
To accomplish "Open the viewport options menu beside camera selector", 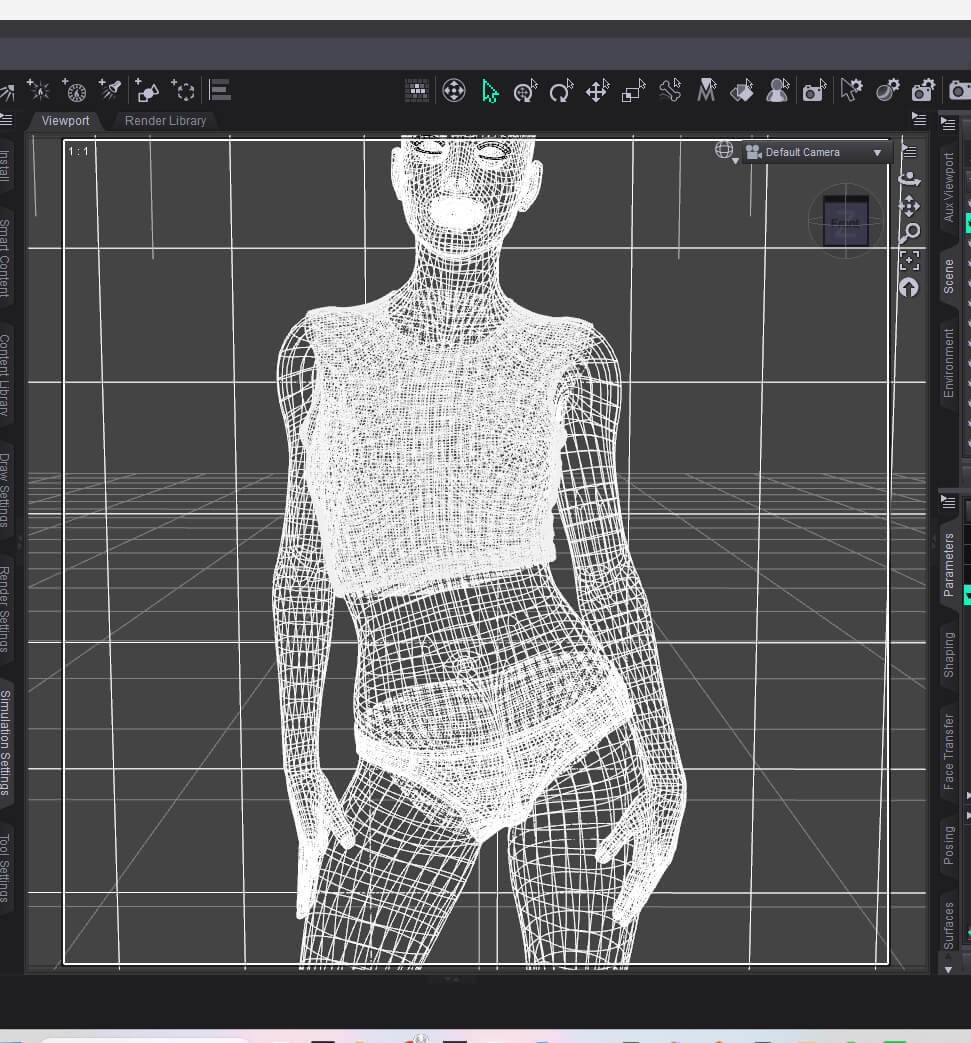I will pos(910,152).
